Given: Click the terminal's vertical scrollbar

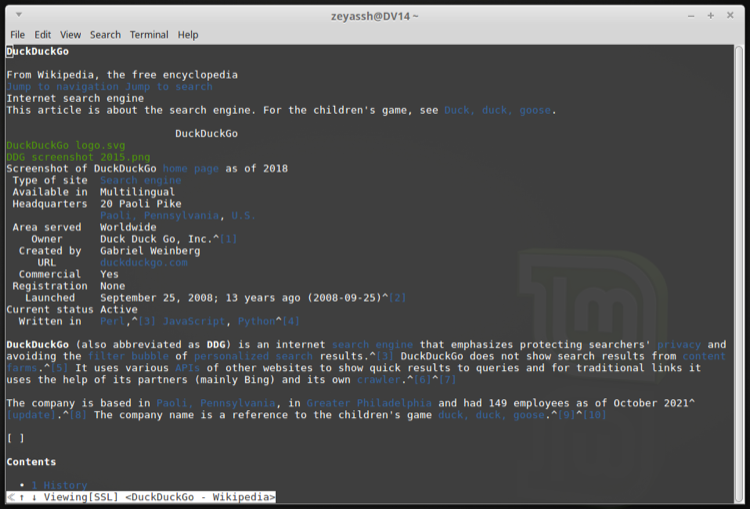Looking at the screenshot, I should 739,274.
